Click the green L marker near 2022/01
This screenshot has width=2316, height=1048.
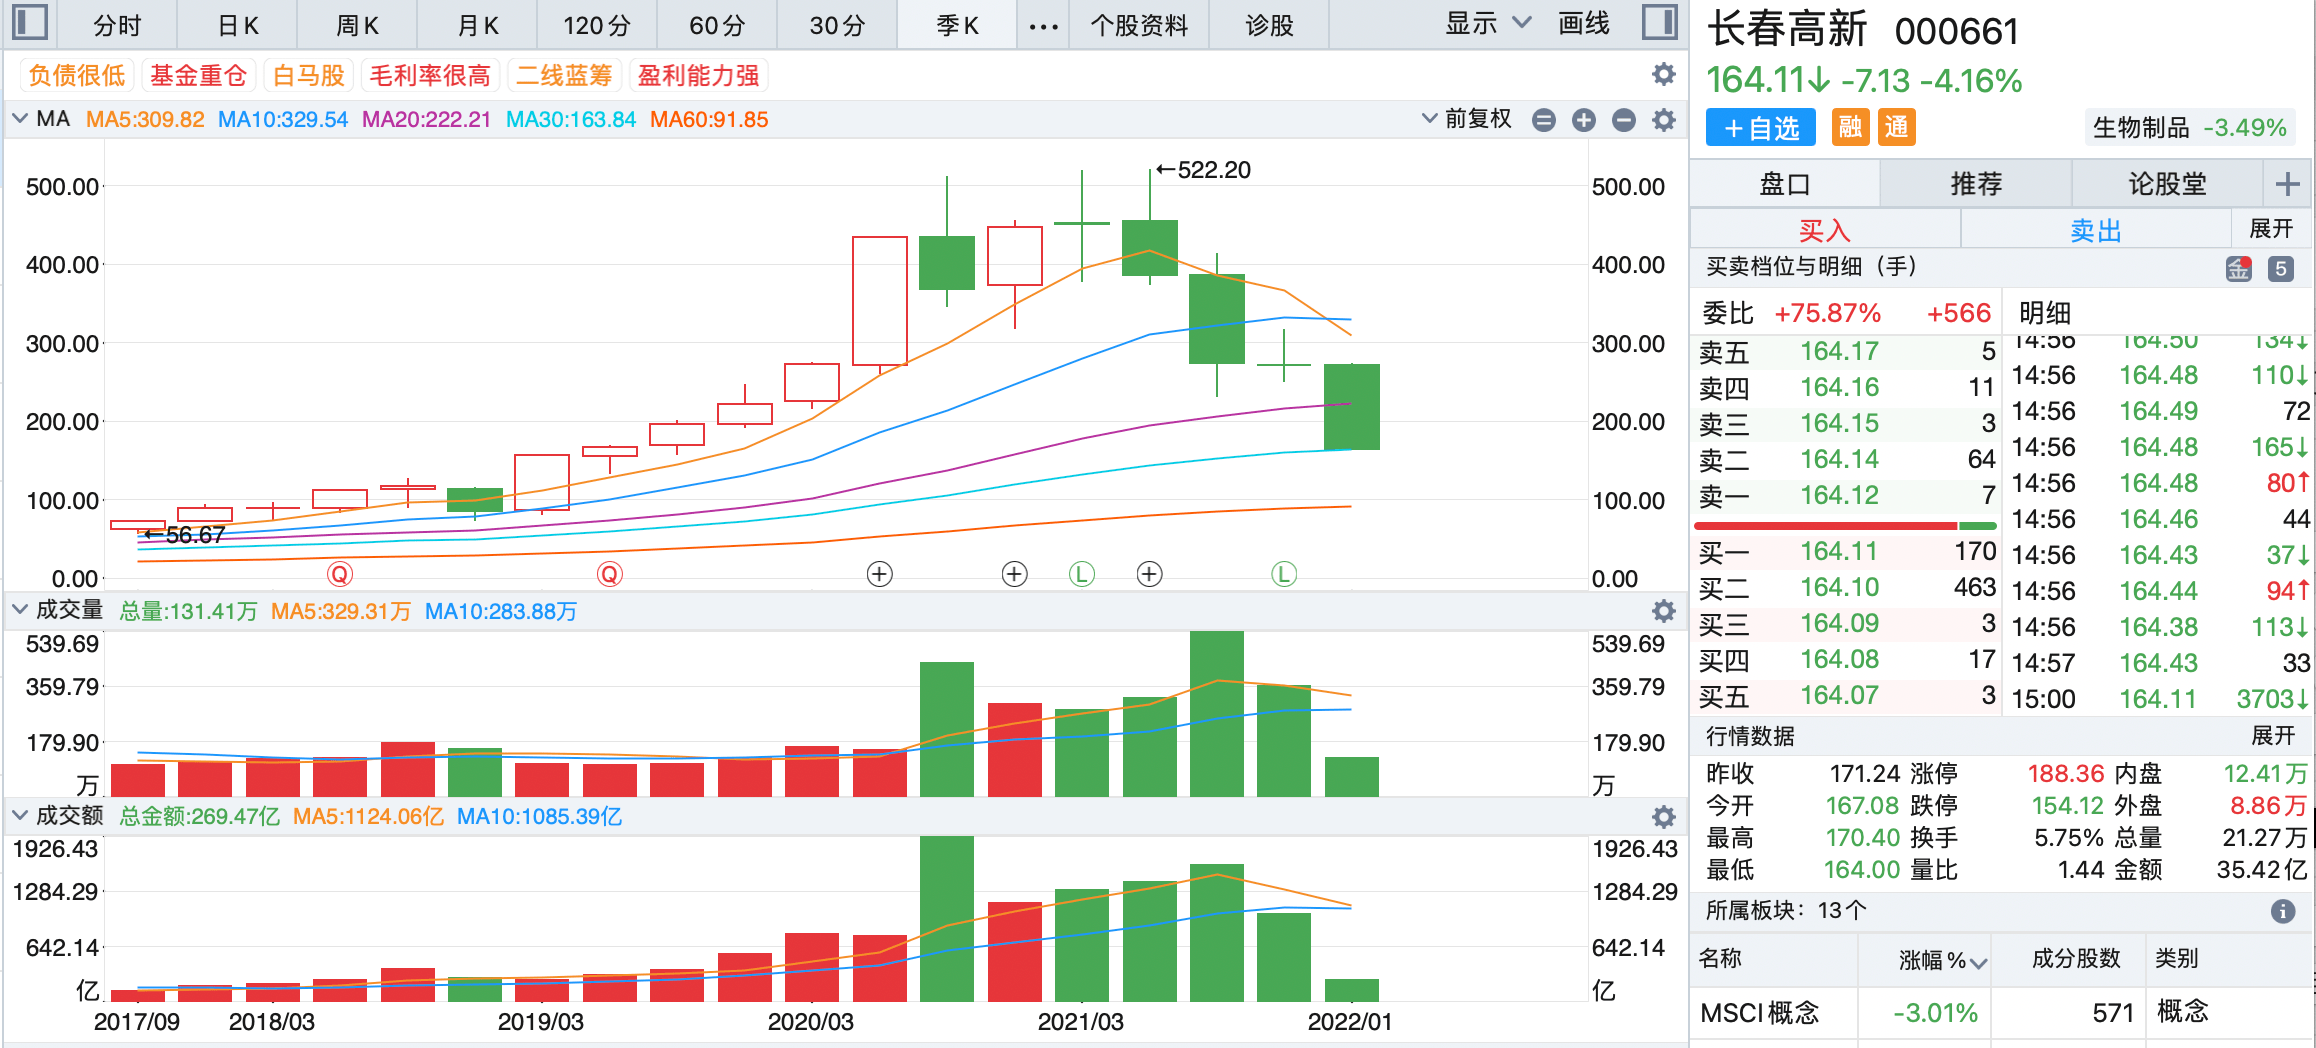[x=1284, y=574]
